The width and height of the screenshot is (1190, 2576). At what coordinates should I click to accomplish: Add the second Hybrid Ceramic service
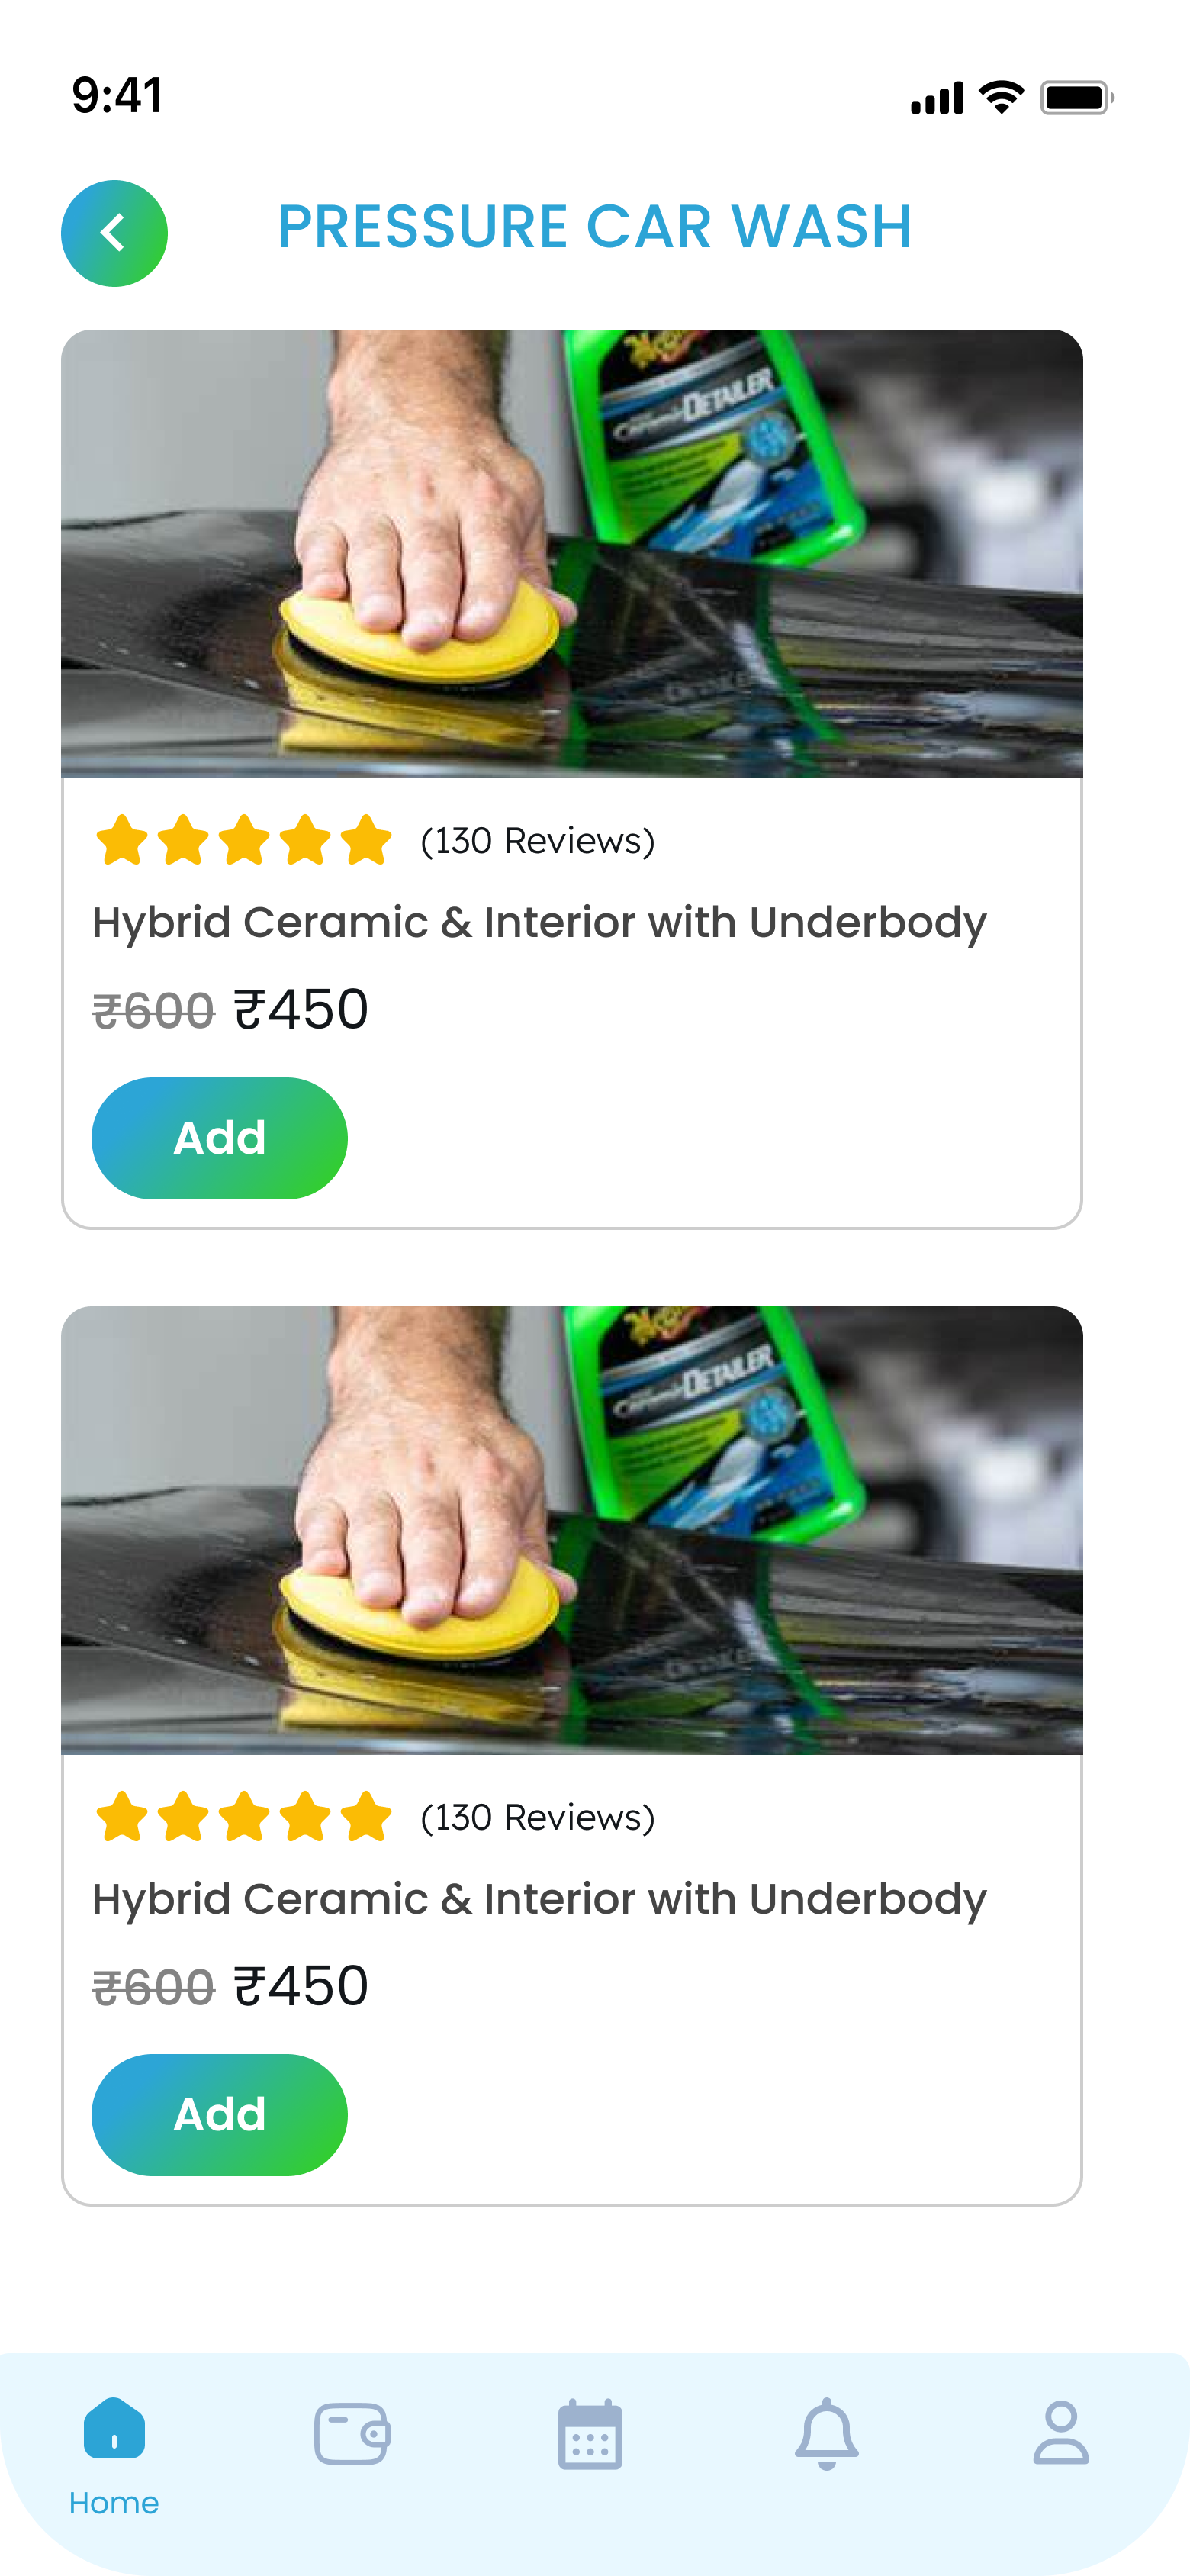220,2115
